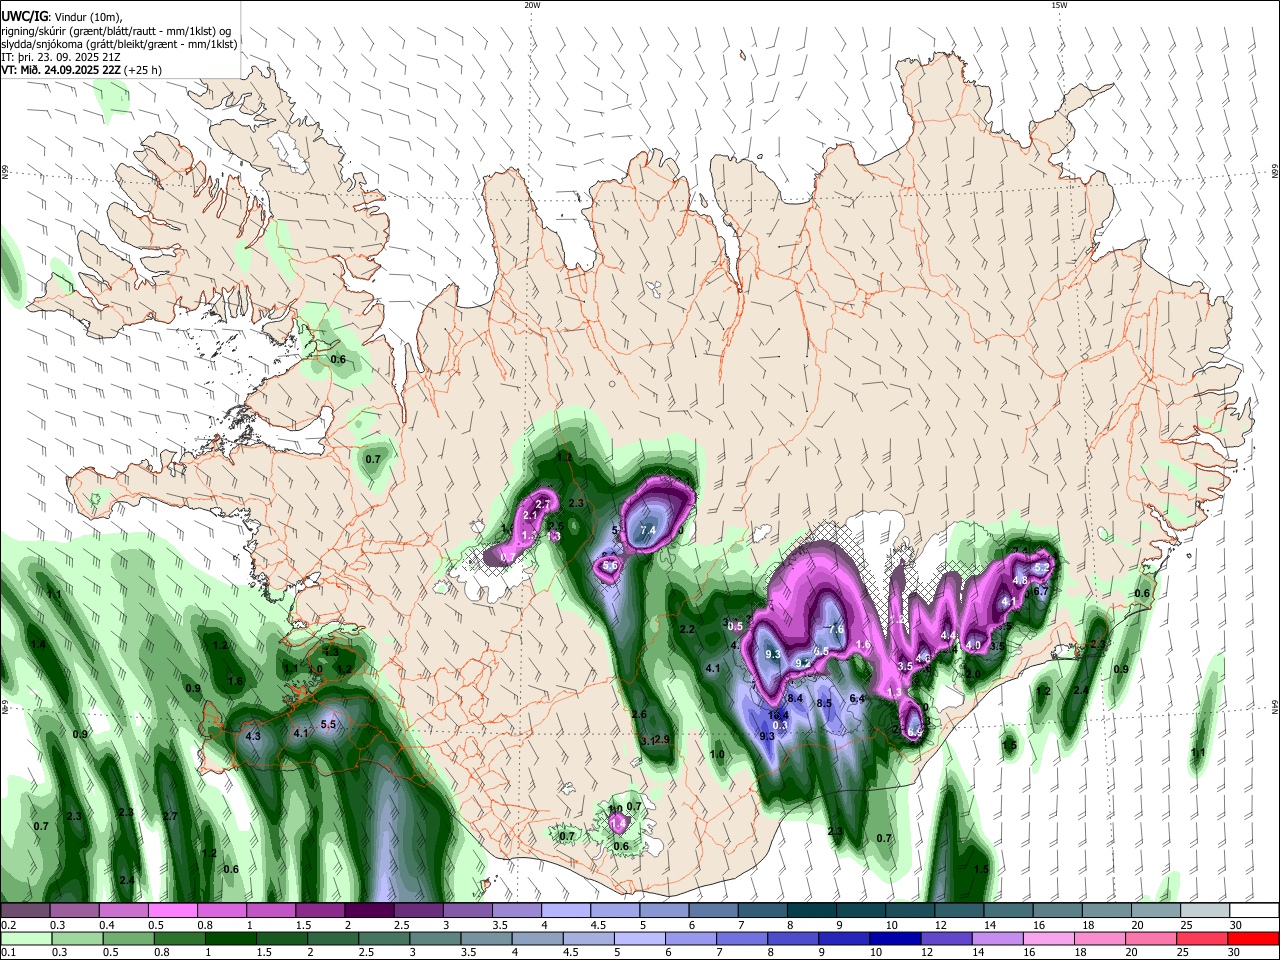This screenshot has height=960, width=1280.
Task: Click the dark teal 8 snow scale swatch
Action: pyautogui.click(x=811, y=910)
